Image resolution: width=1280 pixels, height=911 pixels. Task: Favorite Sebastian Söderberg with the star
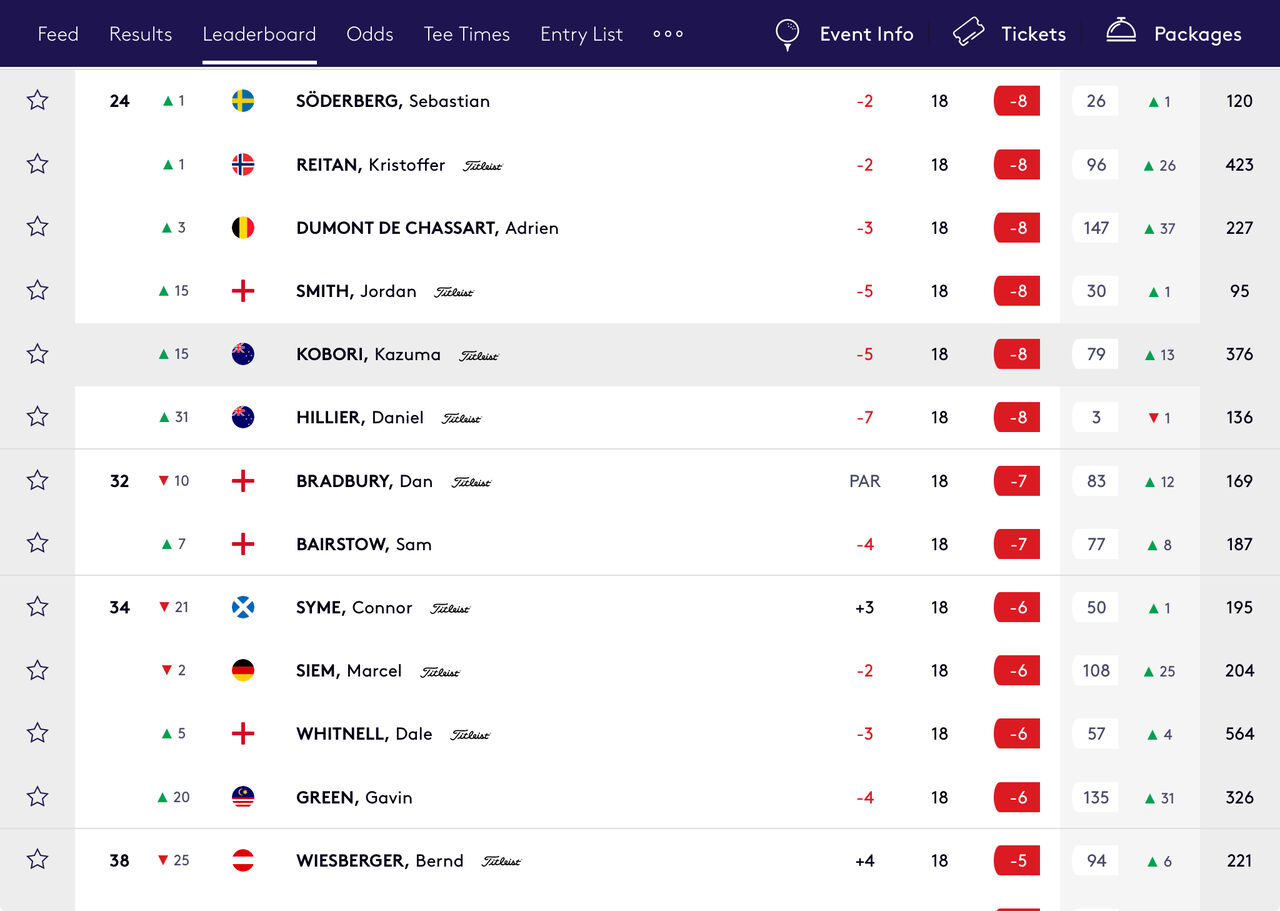[x=37, y=100]
